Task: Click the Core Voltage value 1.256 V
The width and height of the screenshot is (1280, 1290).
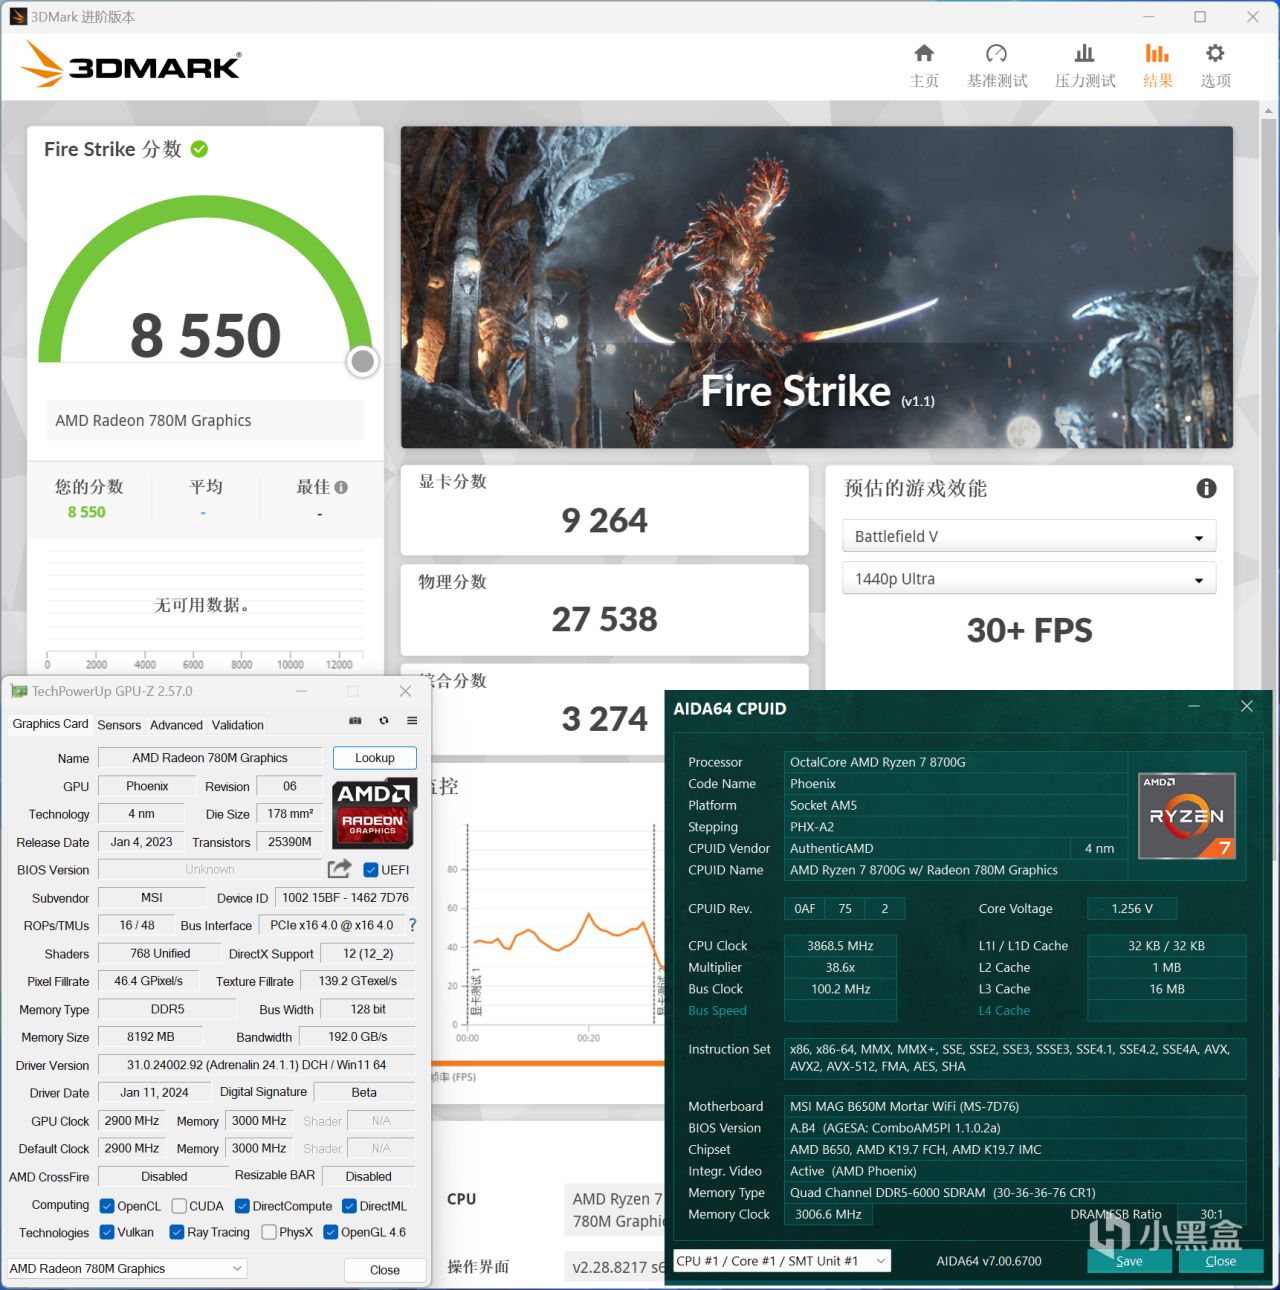Action: click(1131, 909)
